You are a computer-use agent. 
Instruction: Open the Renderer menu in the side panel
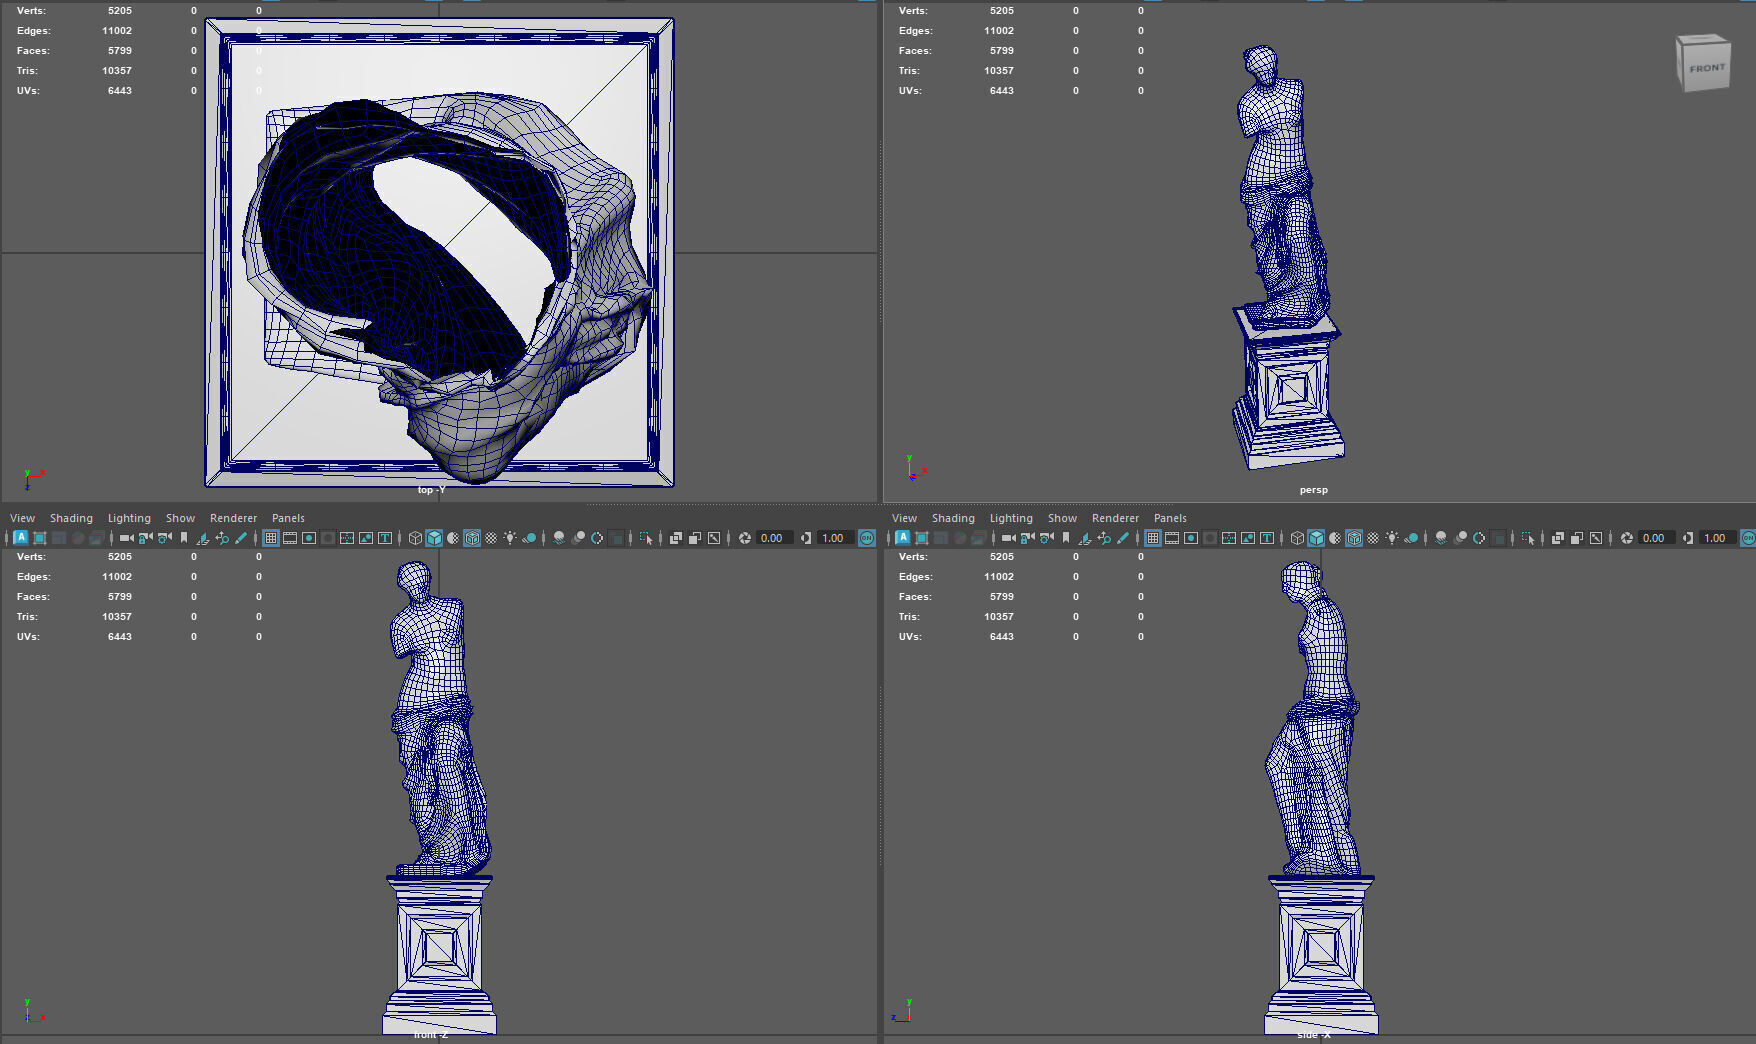[x=1115, y=518]
